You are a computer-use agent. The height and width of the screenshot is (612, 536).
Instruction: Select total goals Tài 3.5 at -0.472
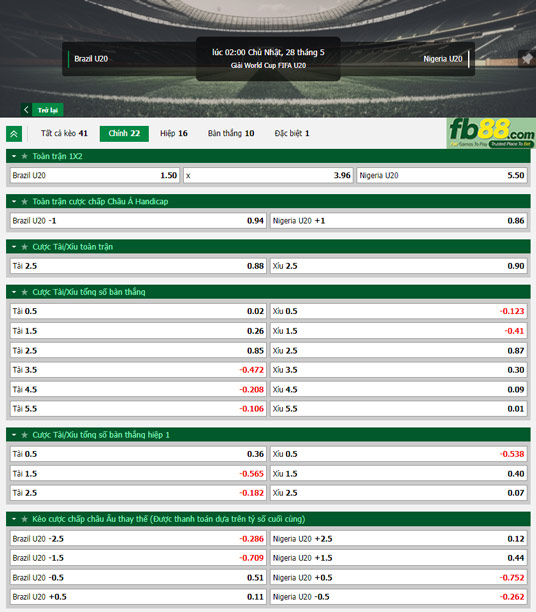point(138,370)
